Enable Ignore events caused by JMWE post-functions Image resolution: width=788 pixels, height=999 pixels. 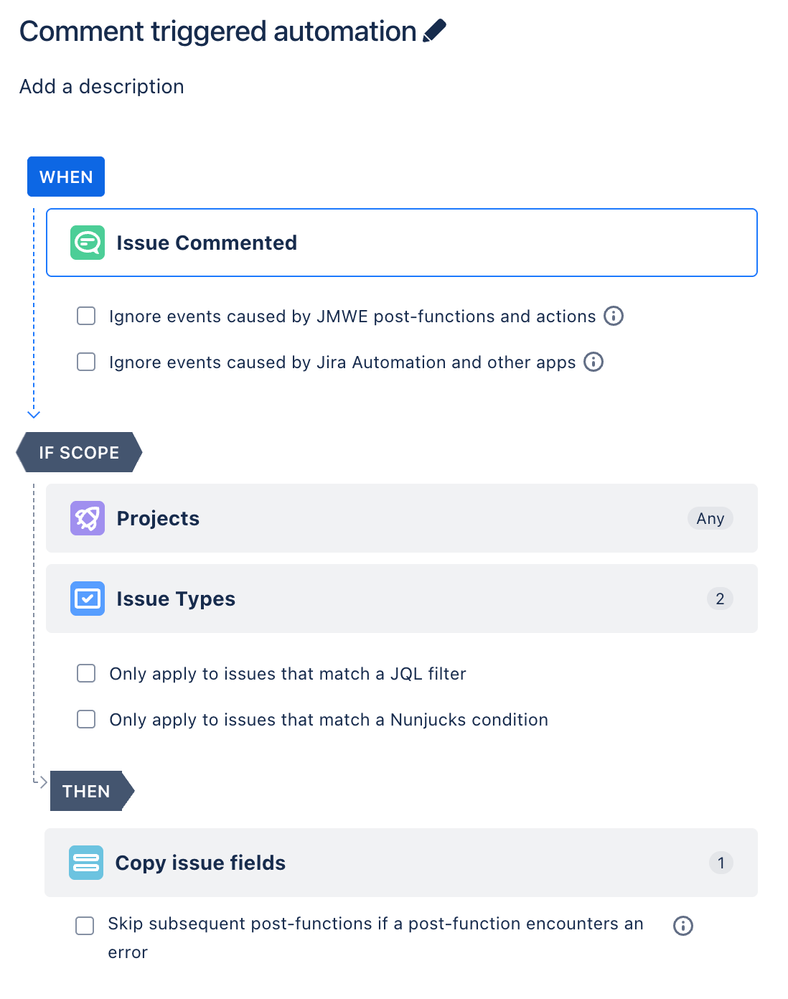click(86, 316)
